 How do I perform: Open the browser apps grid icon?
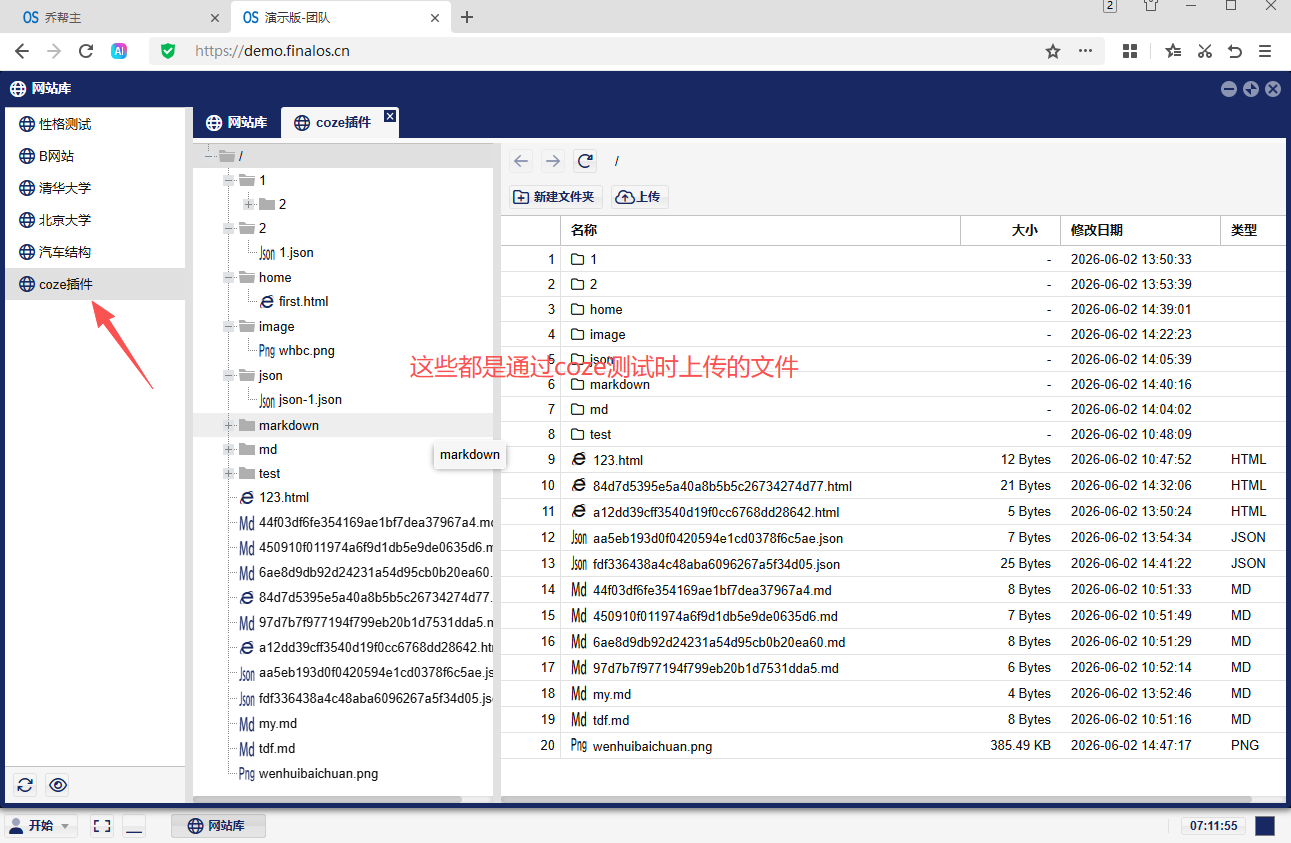click(x=1131, y=51)
